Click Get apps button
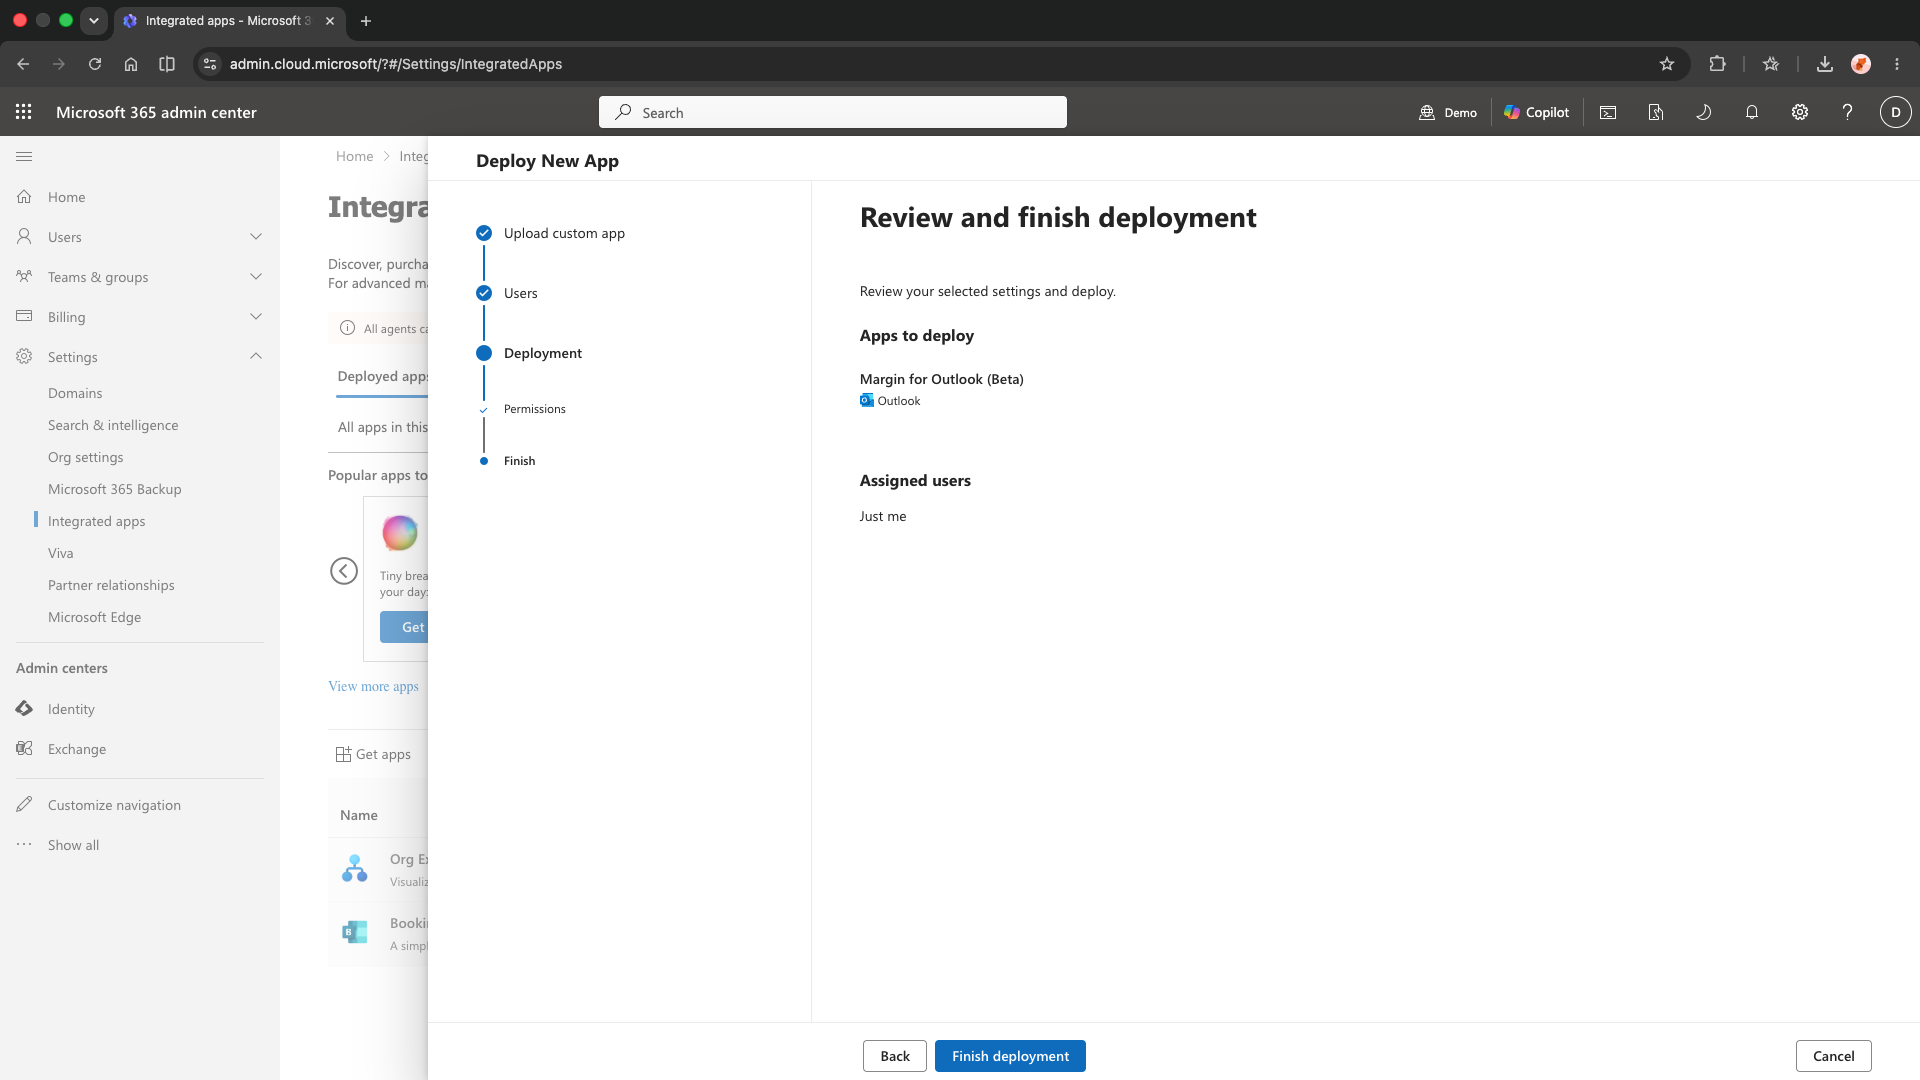Screen dimensions: 1920x1080 point(373,754)
